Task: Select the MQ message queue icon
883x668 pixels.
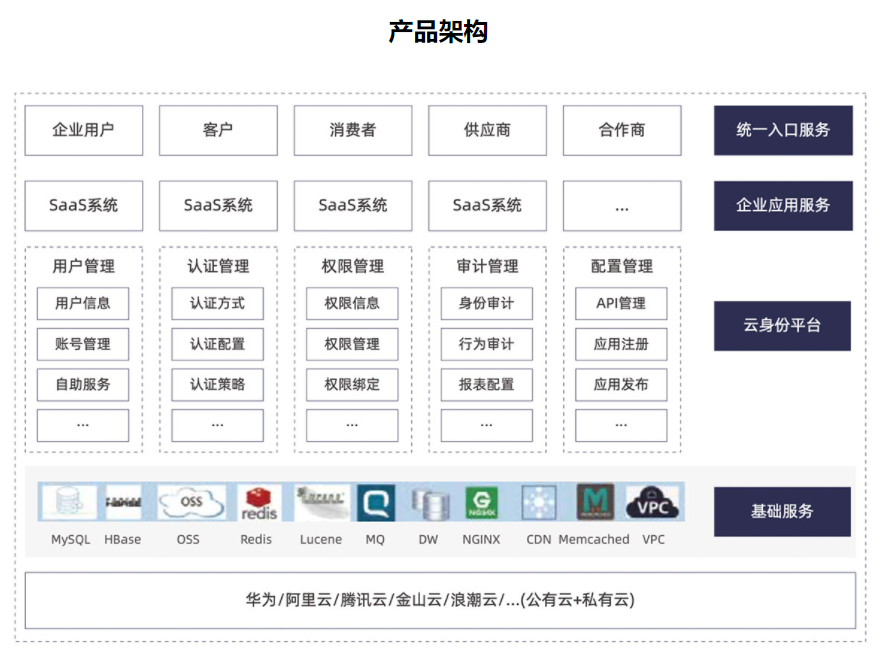Action: point(376,501)
